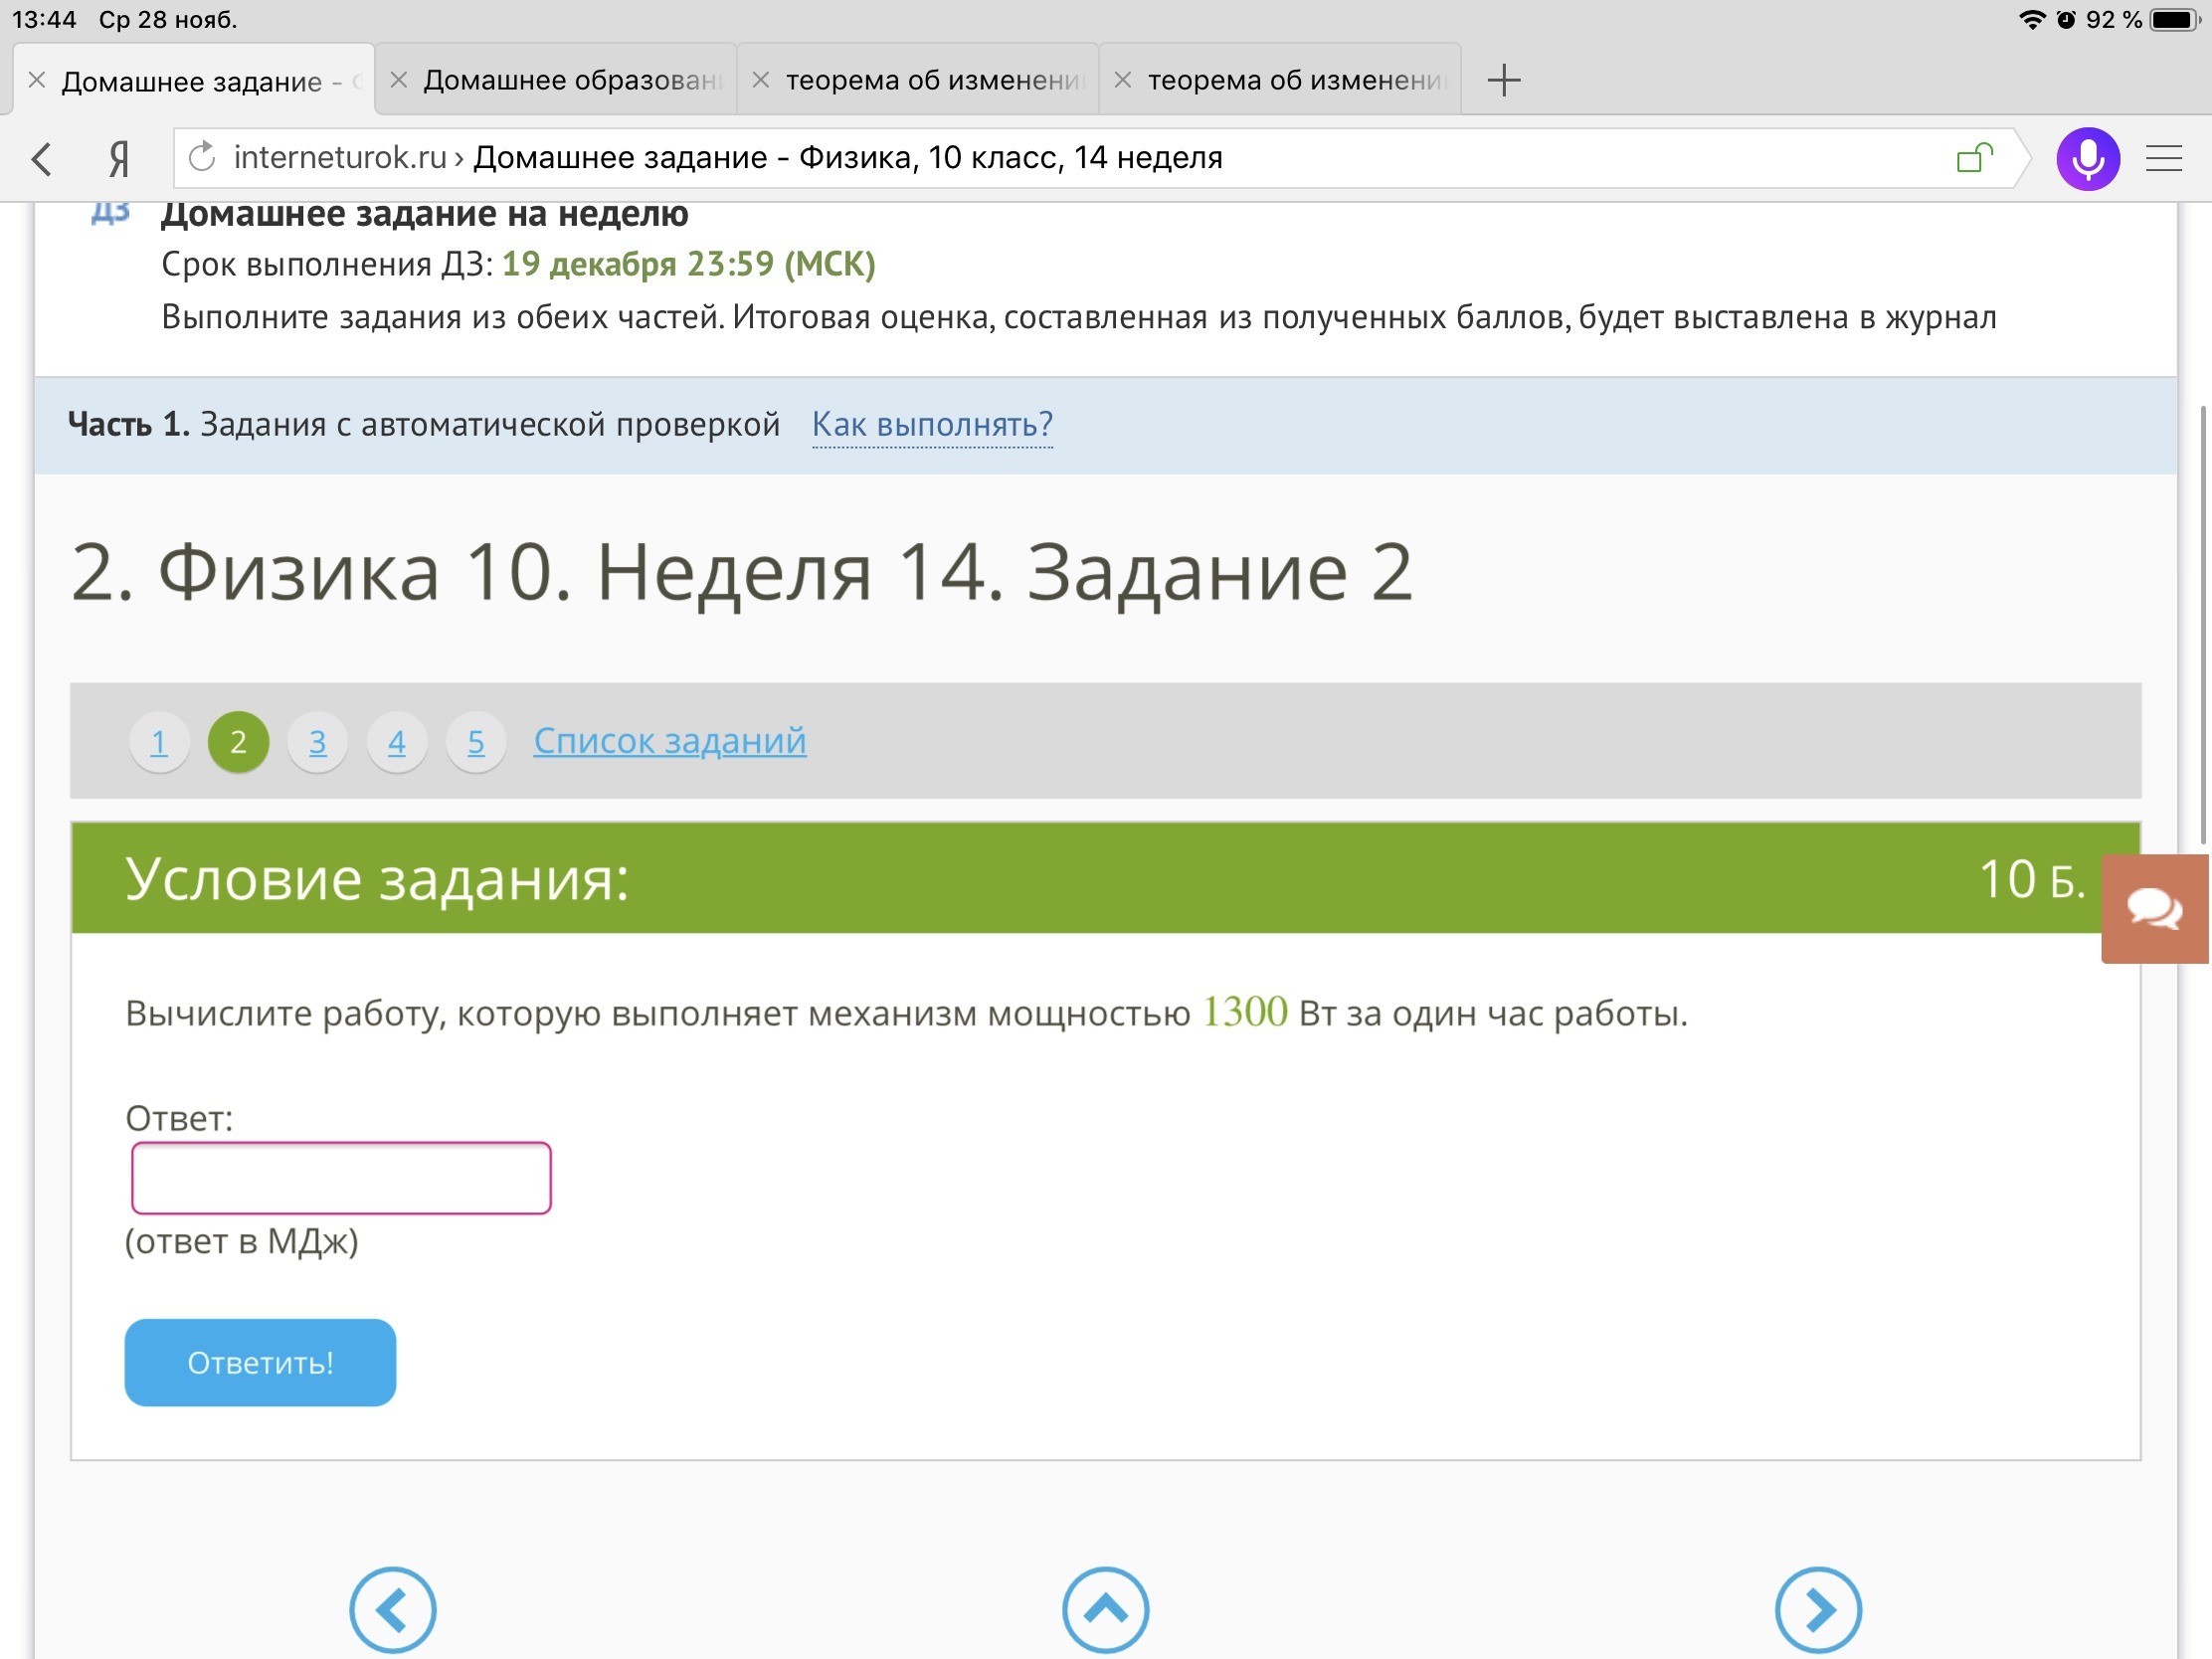Open the browser hamburger menu
Viewport: 2212px width, 1659px height.
(x=2164, y=158)
